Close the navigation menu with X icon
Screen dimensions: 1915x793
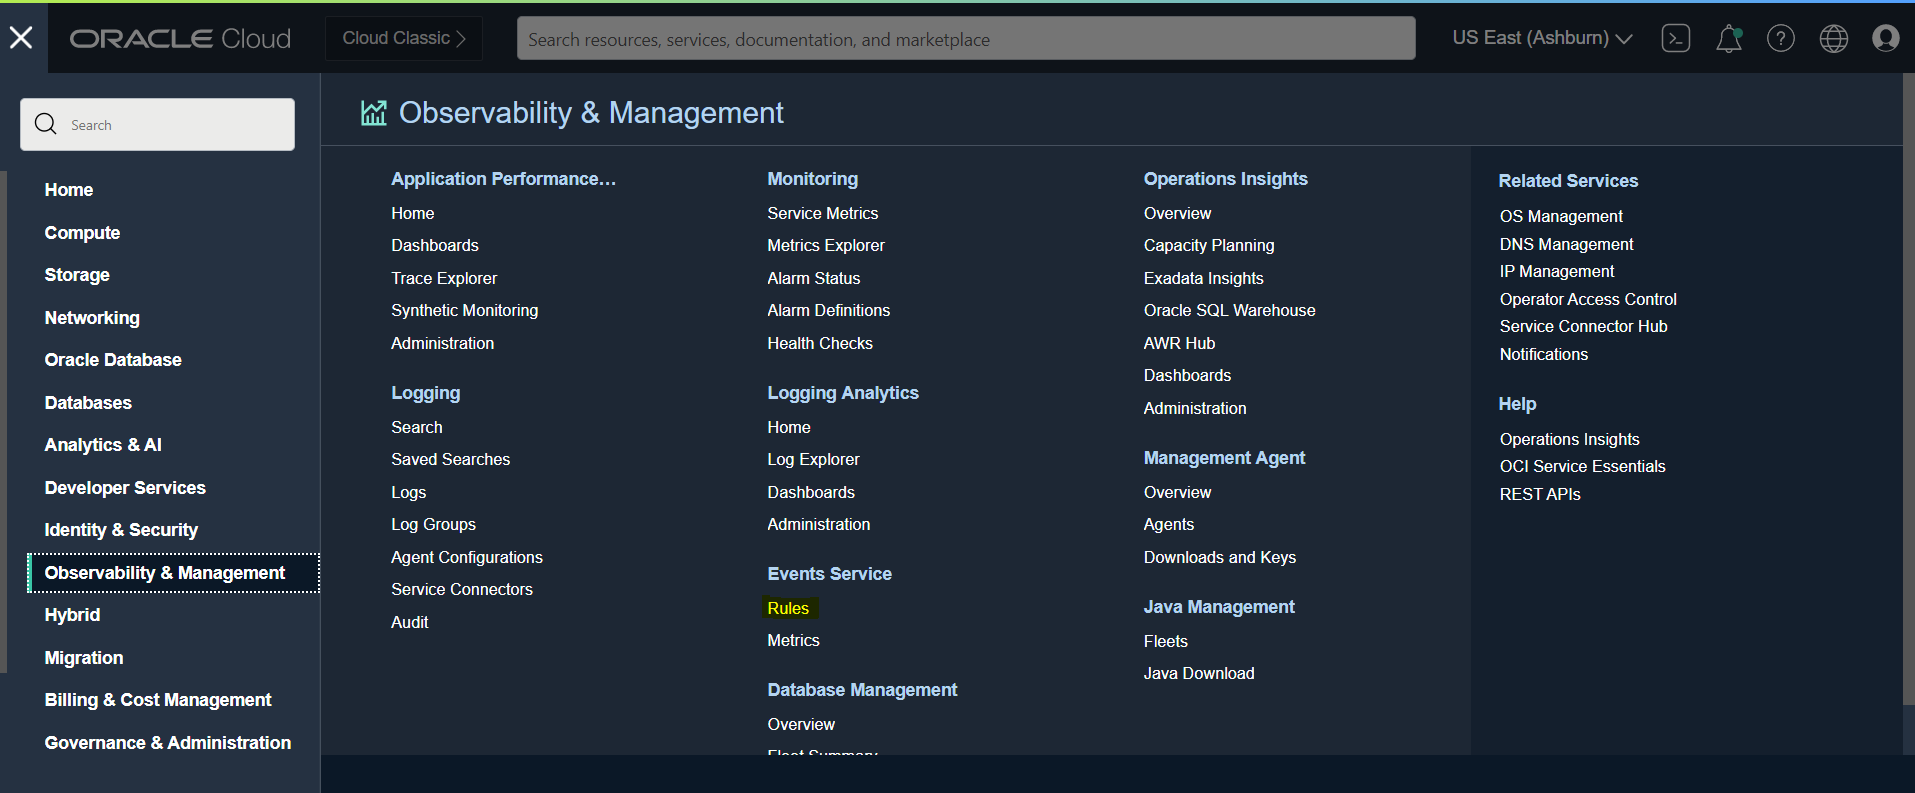tap(21, 38)
